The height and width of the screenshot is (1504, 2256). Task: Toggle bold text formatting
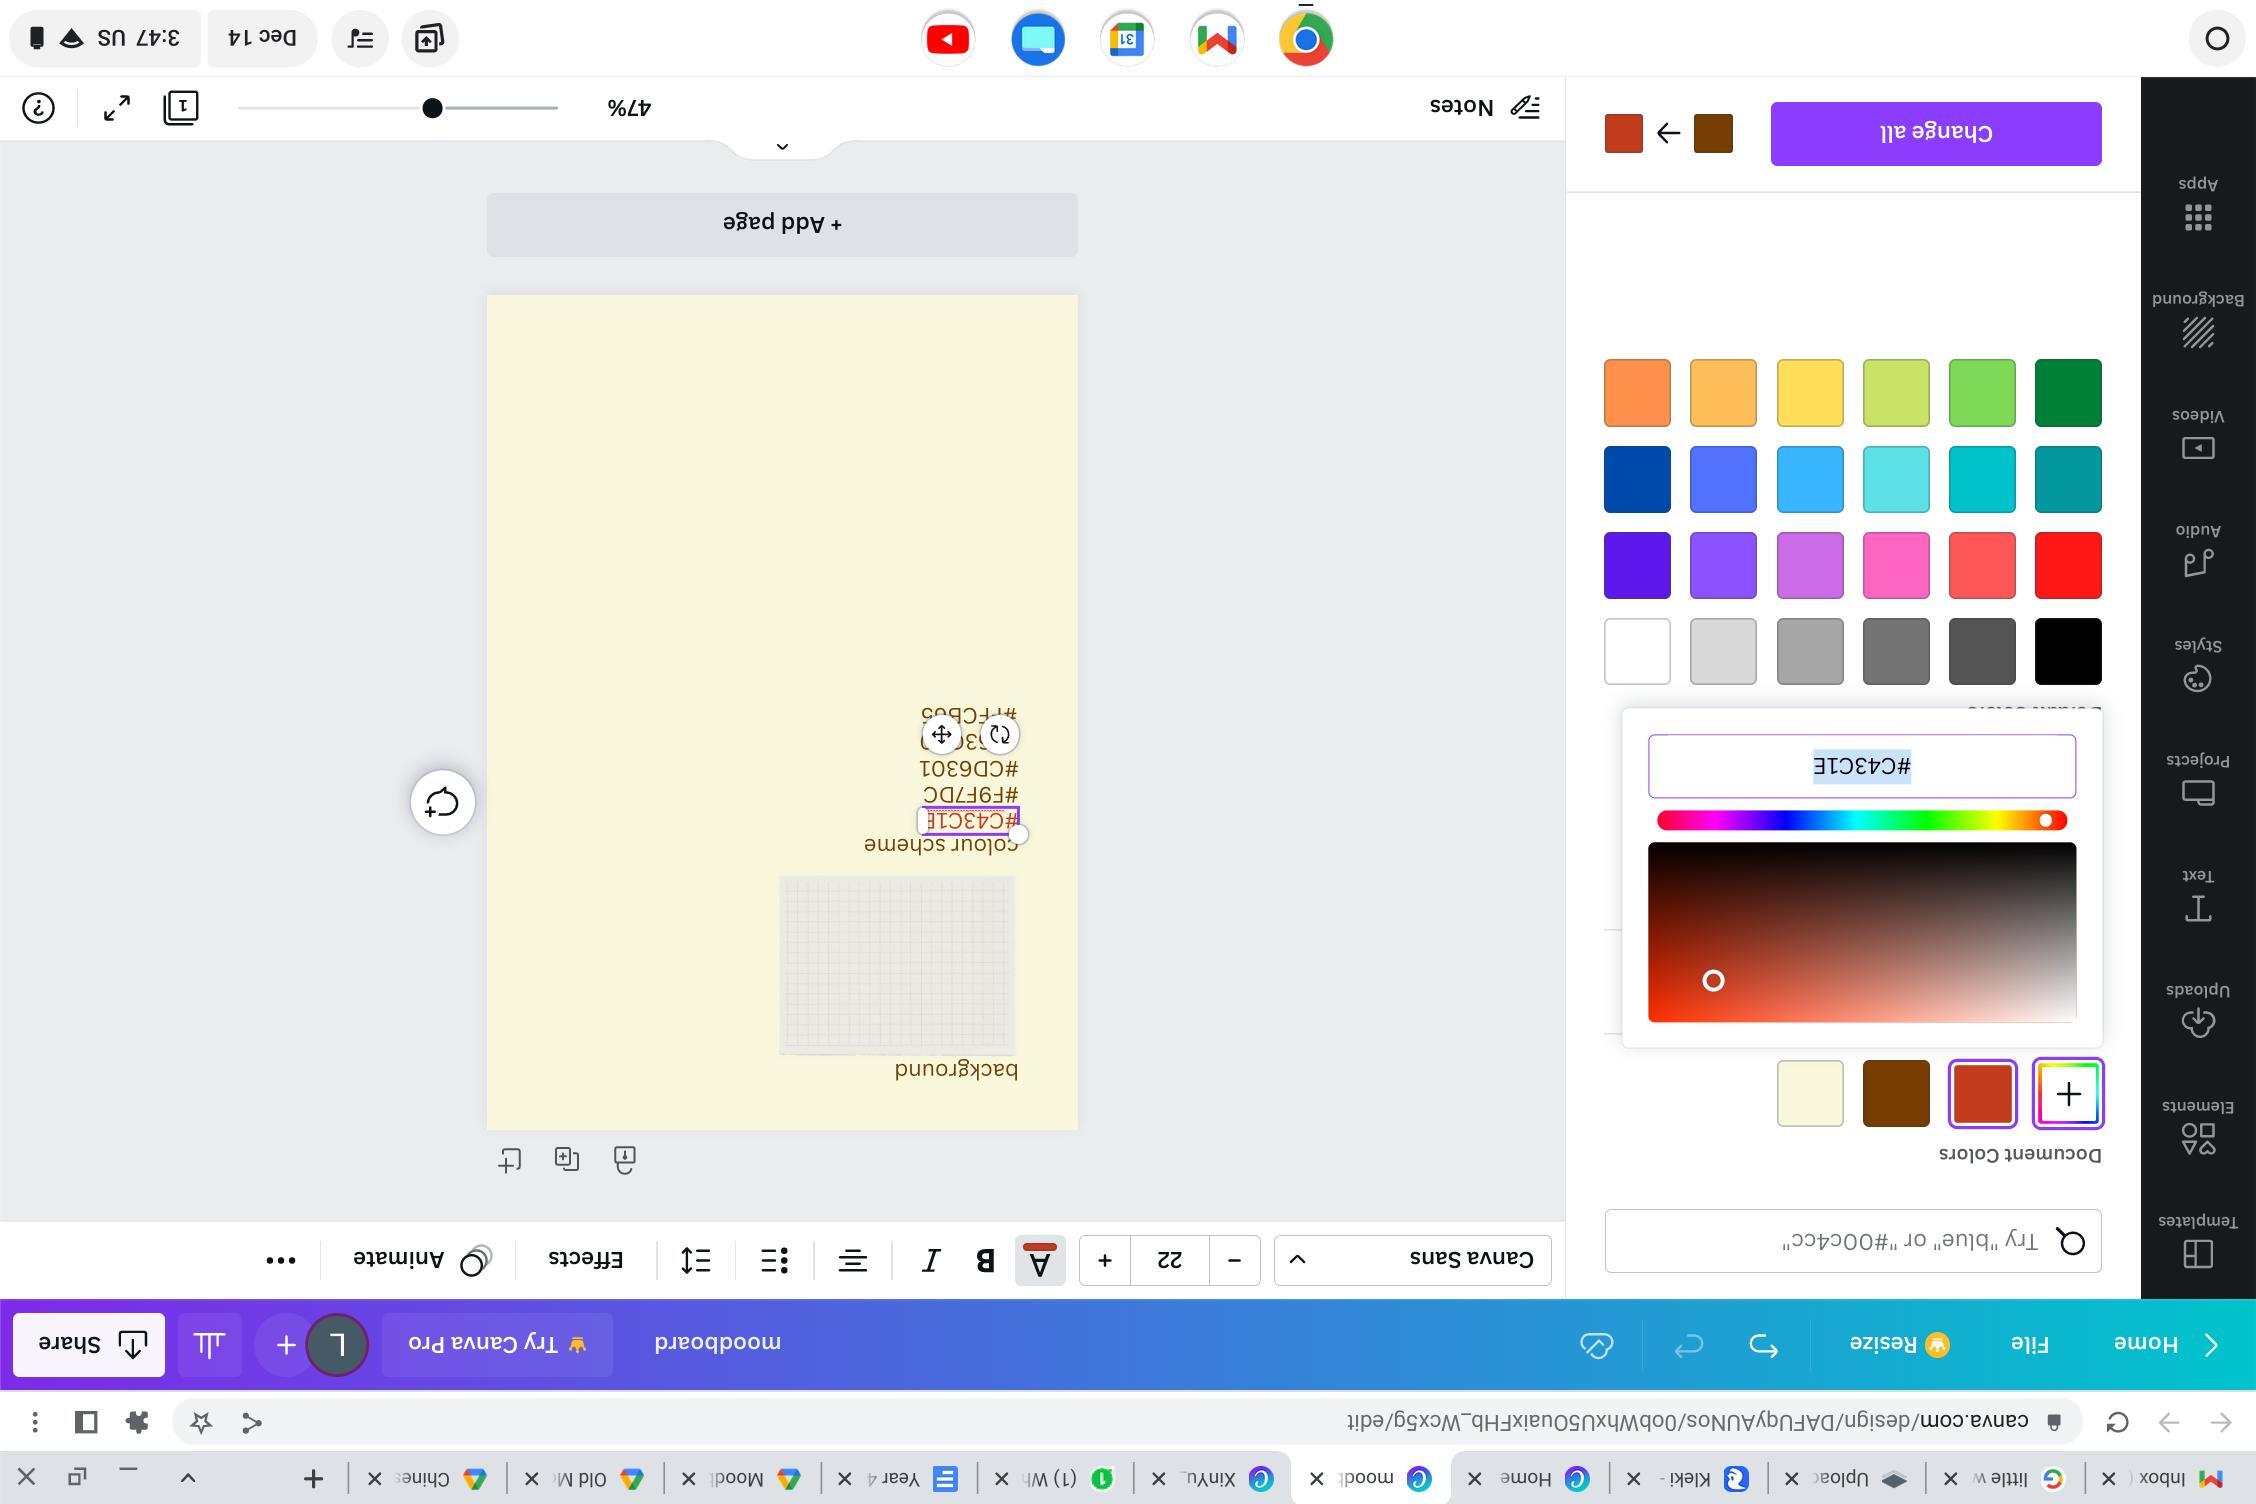coord(985,1260)
